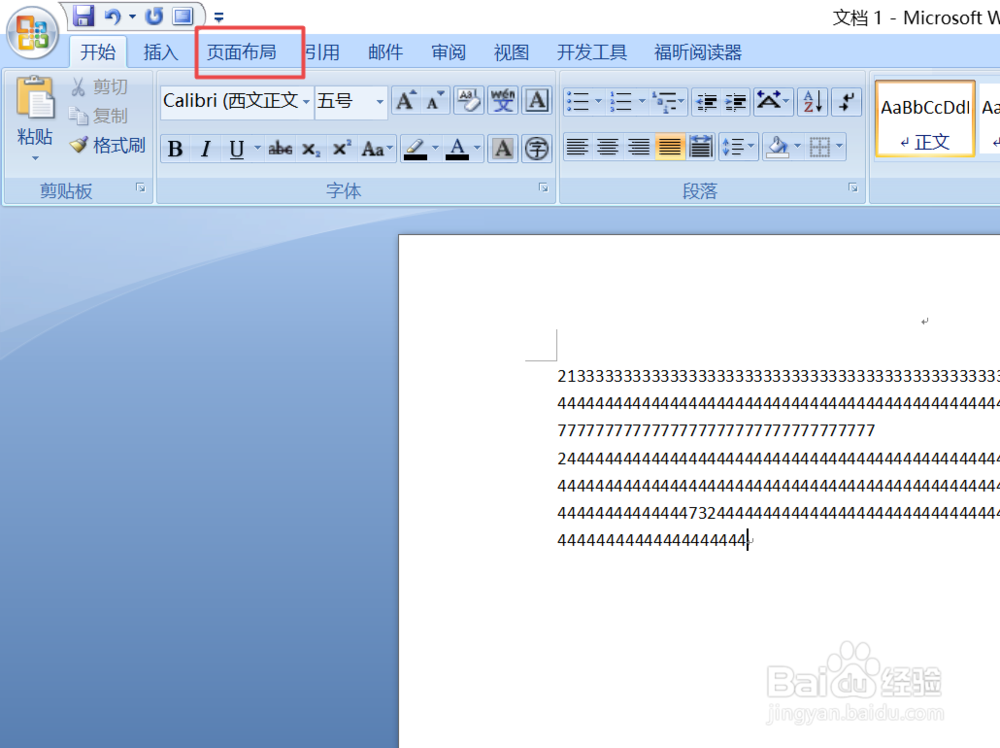Increase paragraph indent
This screenshot has height=748, width=1000.
click(735, 101)
